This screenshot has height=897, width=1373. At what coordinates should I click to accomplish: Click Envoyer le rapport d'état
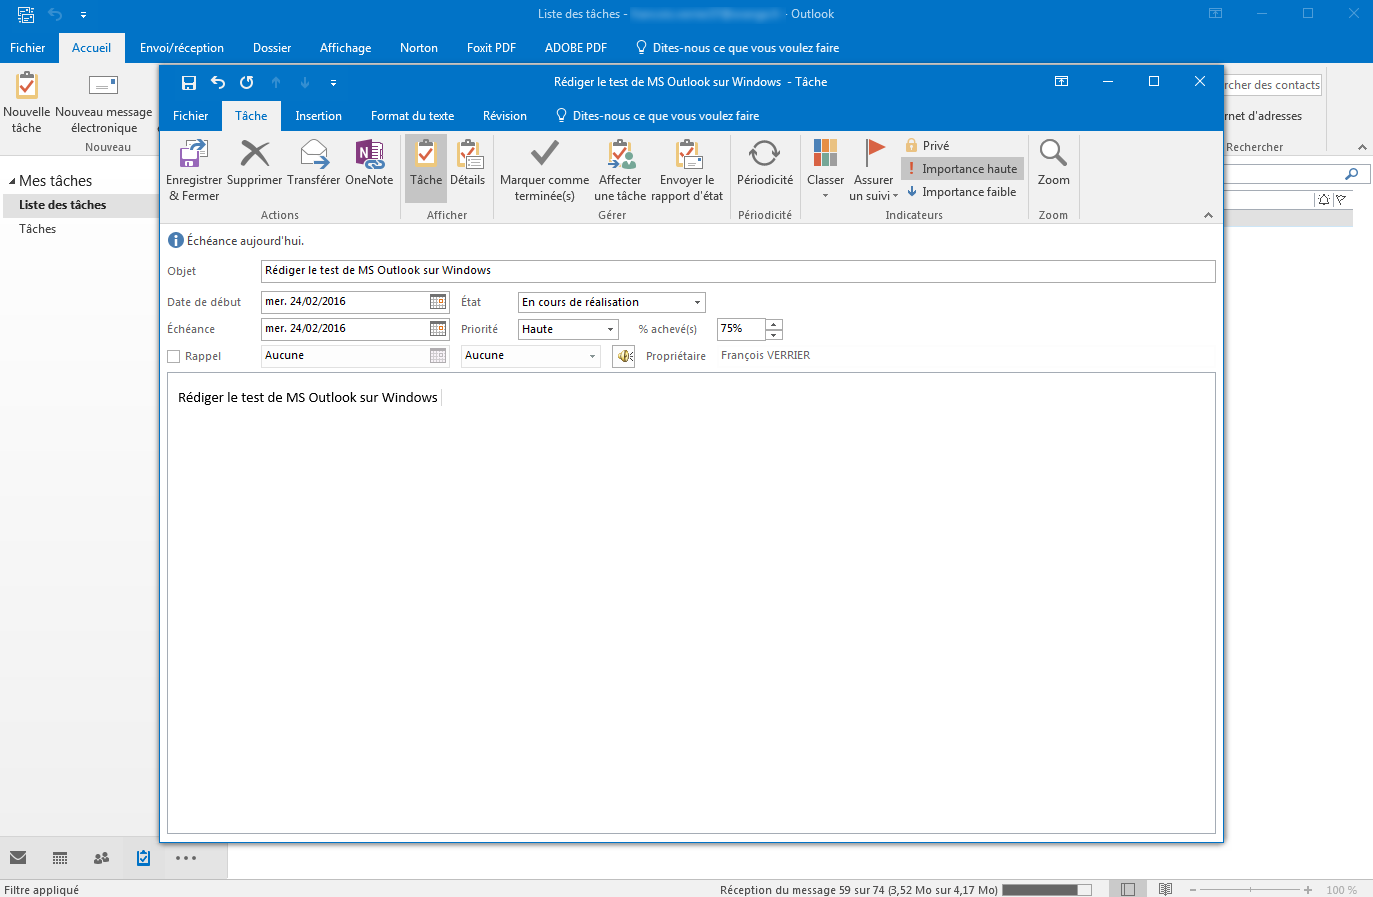pyautogui.click(x=686, y=170)
